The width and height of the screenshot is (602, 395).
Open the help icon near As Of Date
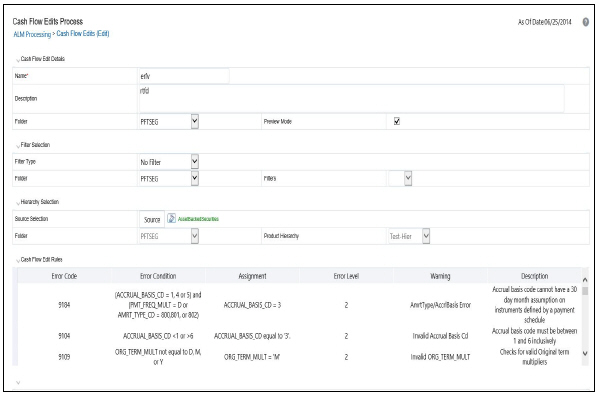click(x=585, y=22)
